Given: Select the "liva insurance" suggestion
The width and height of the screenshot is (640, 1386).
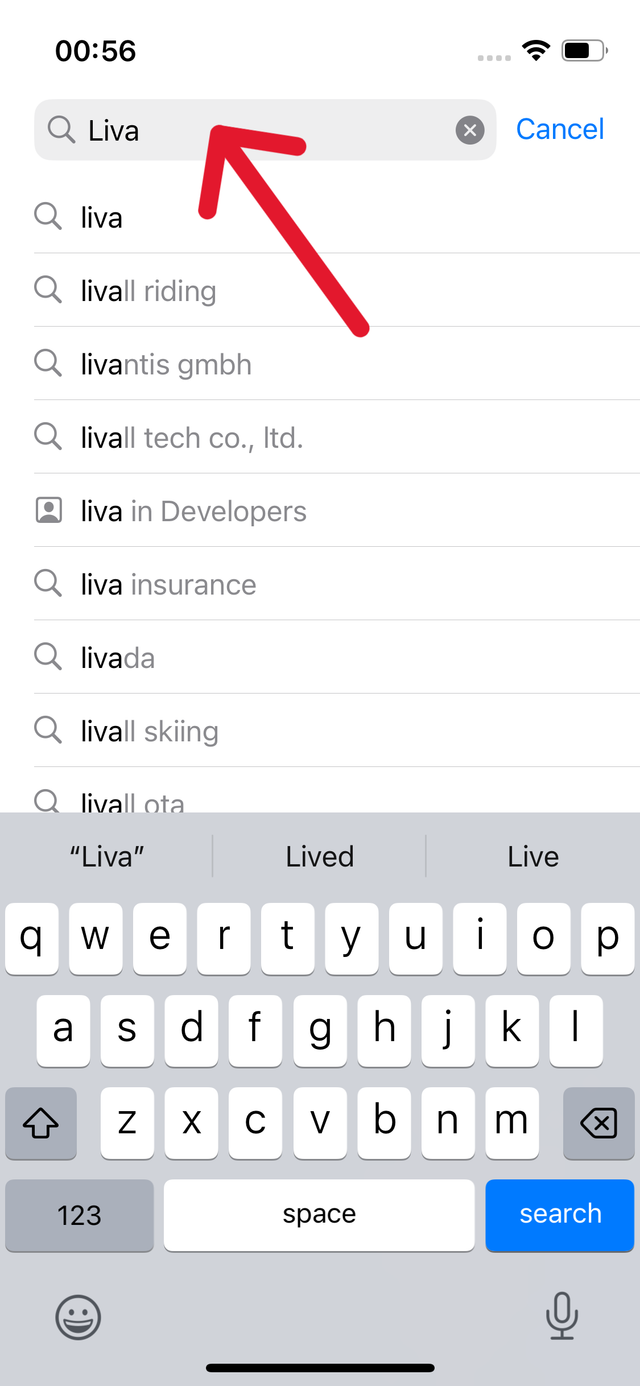Looking at the screenshot, I should pos(168,584).
